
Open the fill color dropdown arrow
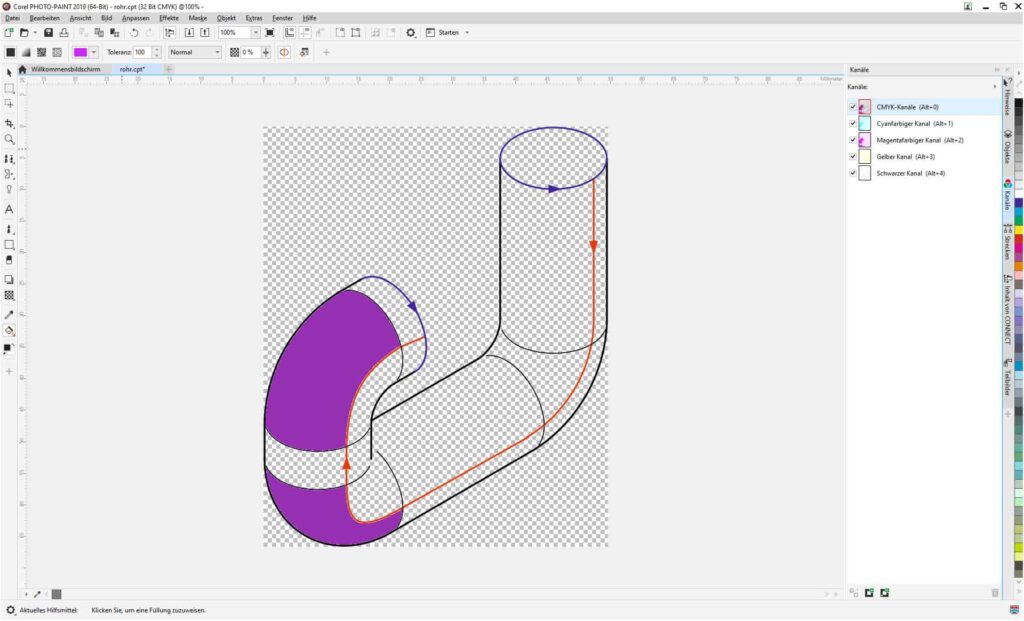(94, 52)
